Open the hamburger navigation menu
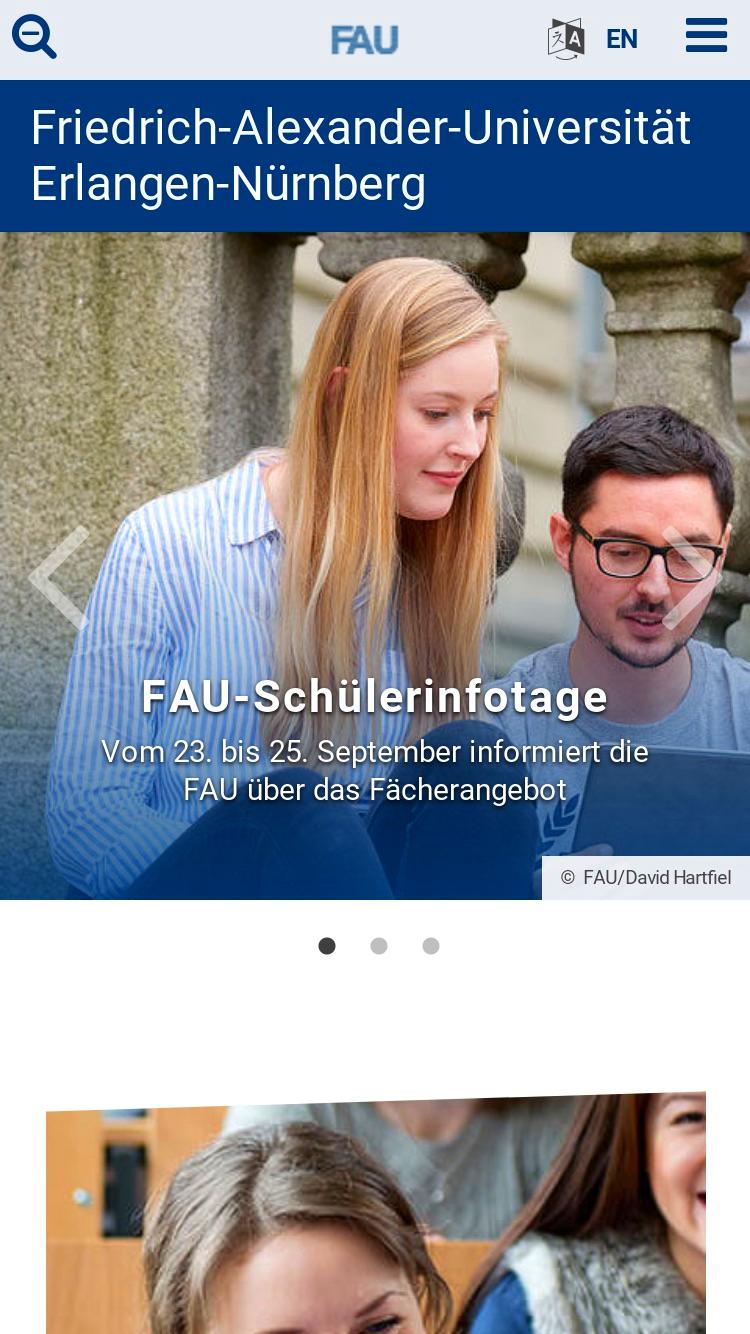The width and height of the screenshot is (750, 1334). coord(706,35)
